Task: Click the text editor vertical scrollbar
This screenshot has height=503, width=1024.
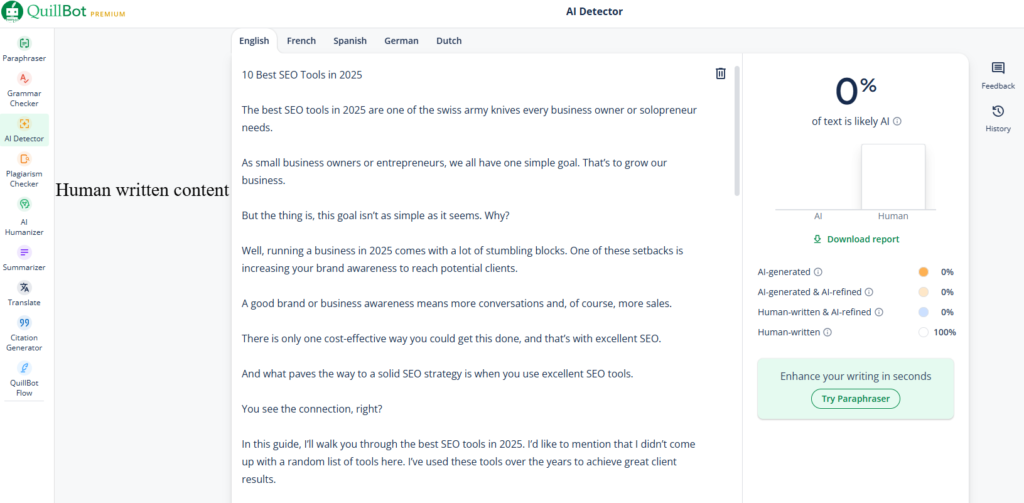Action: point(737,131)
